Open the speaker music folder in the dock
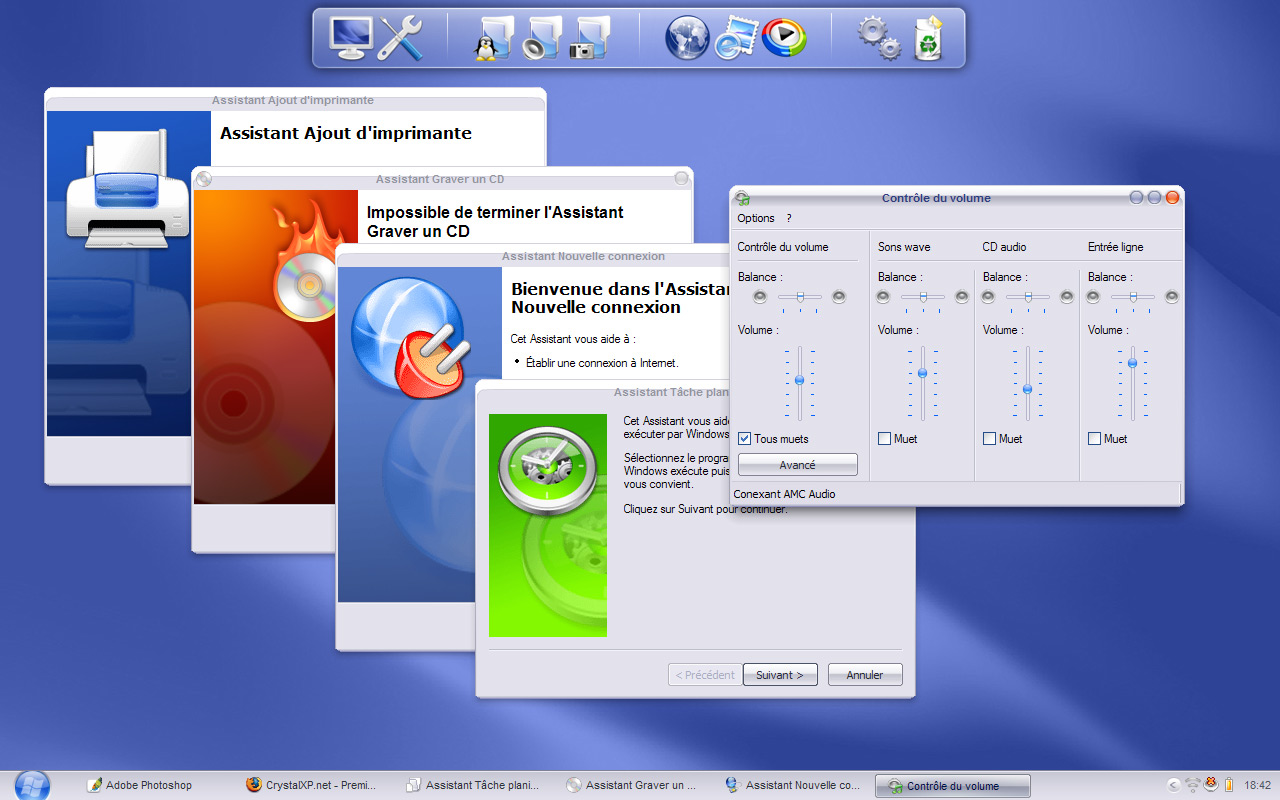The width and height of the screenshot is (1280, 800). click(x=542, y=38)
